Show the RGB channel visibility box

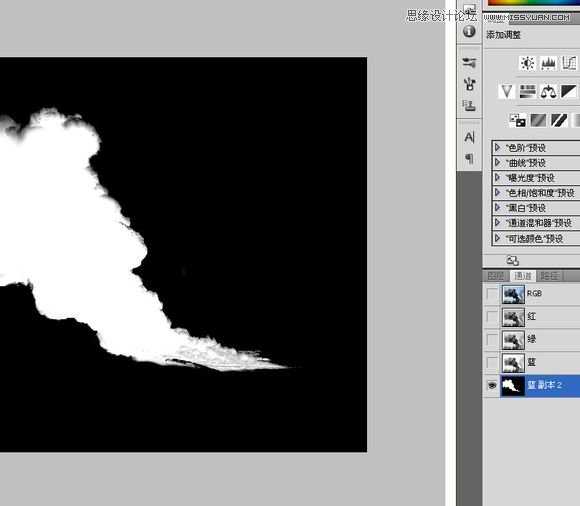pyautogui.click(x=492, y=294)
